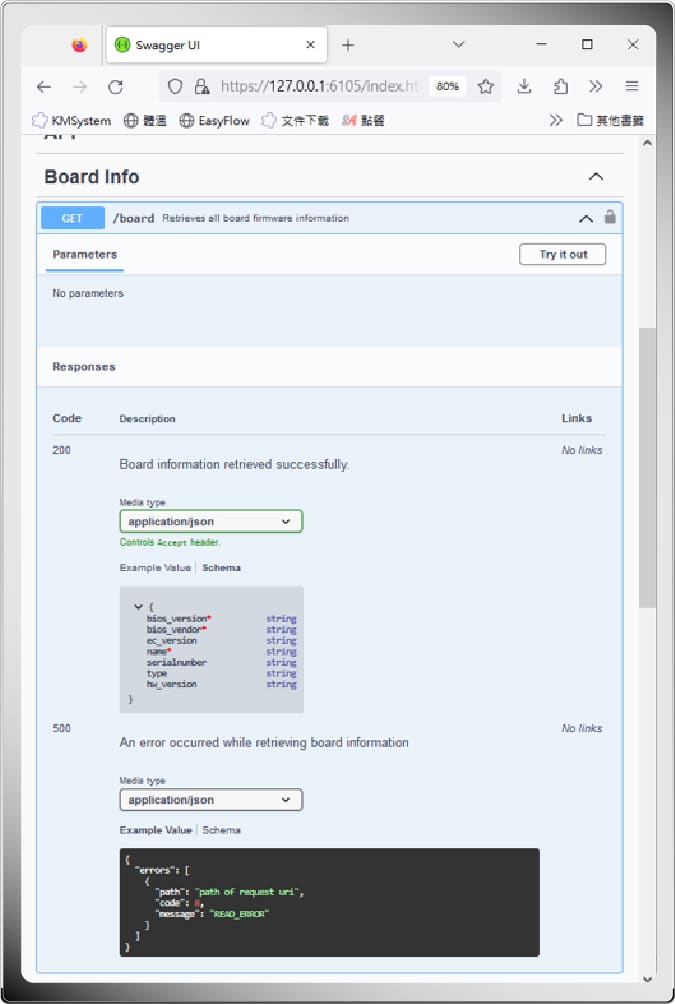Open the extensions puzzle icon
675x1004 pixels.
click(x=560, y=86)
